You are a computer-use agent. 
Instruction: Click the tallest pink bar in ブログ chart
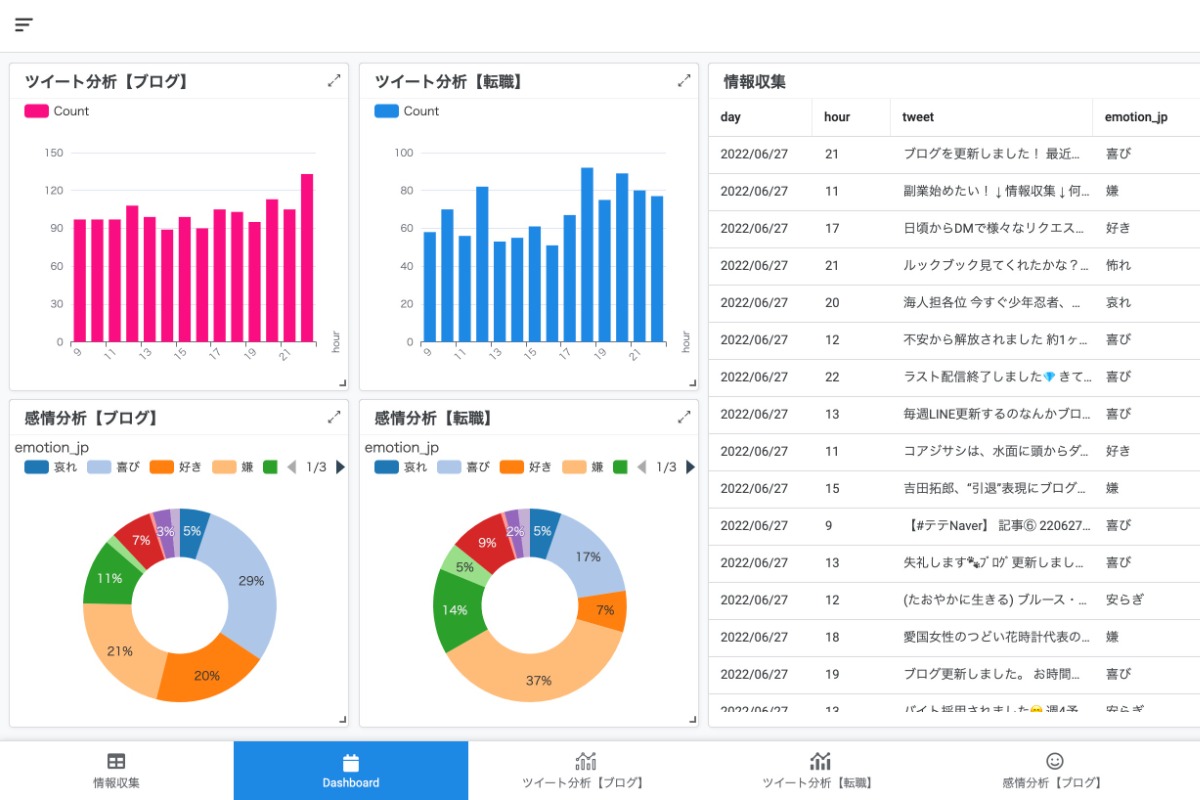(x=307, y=257)
